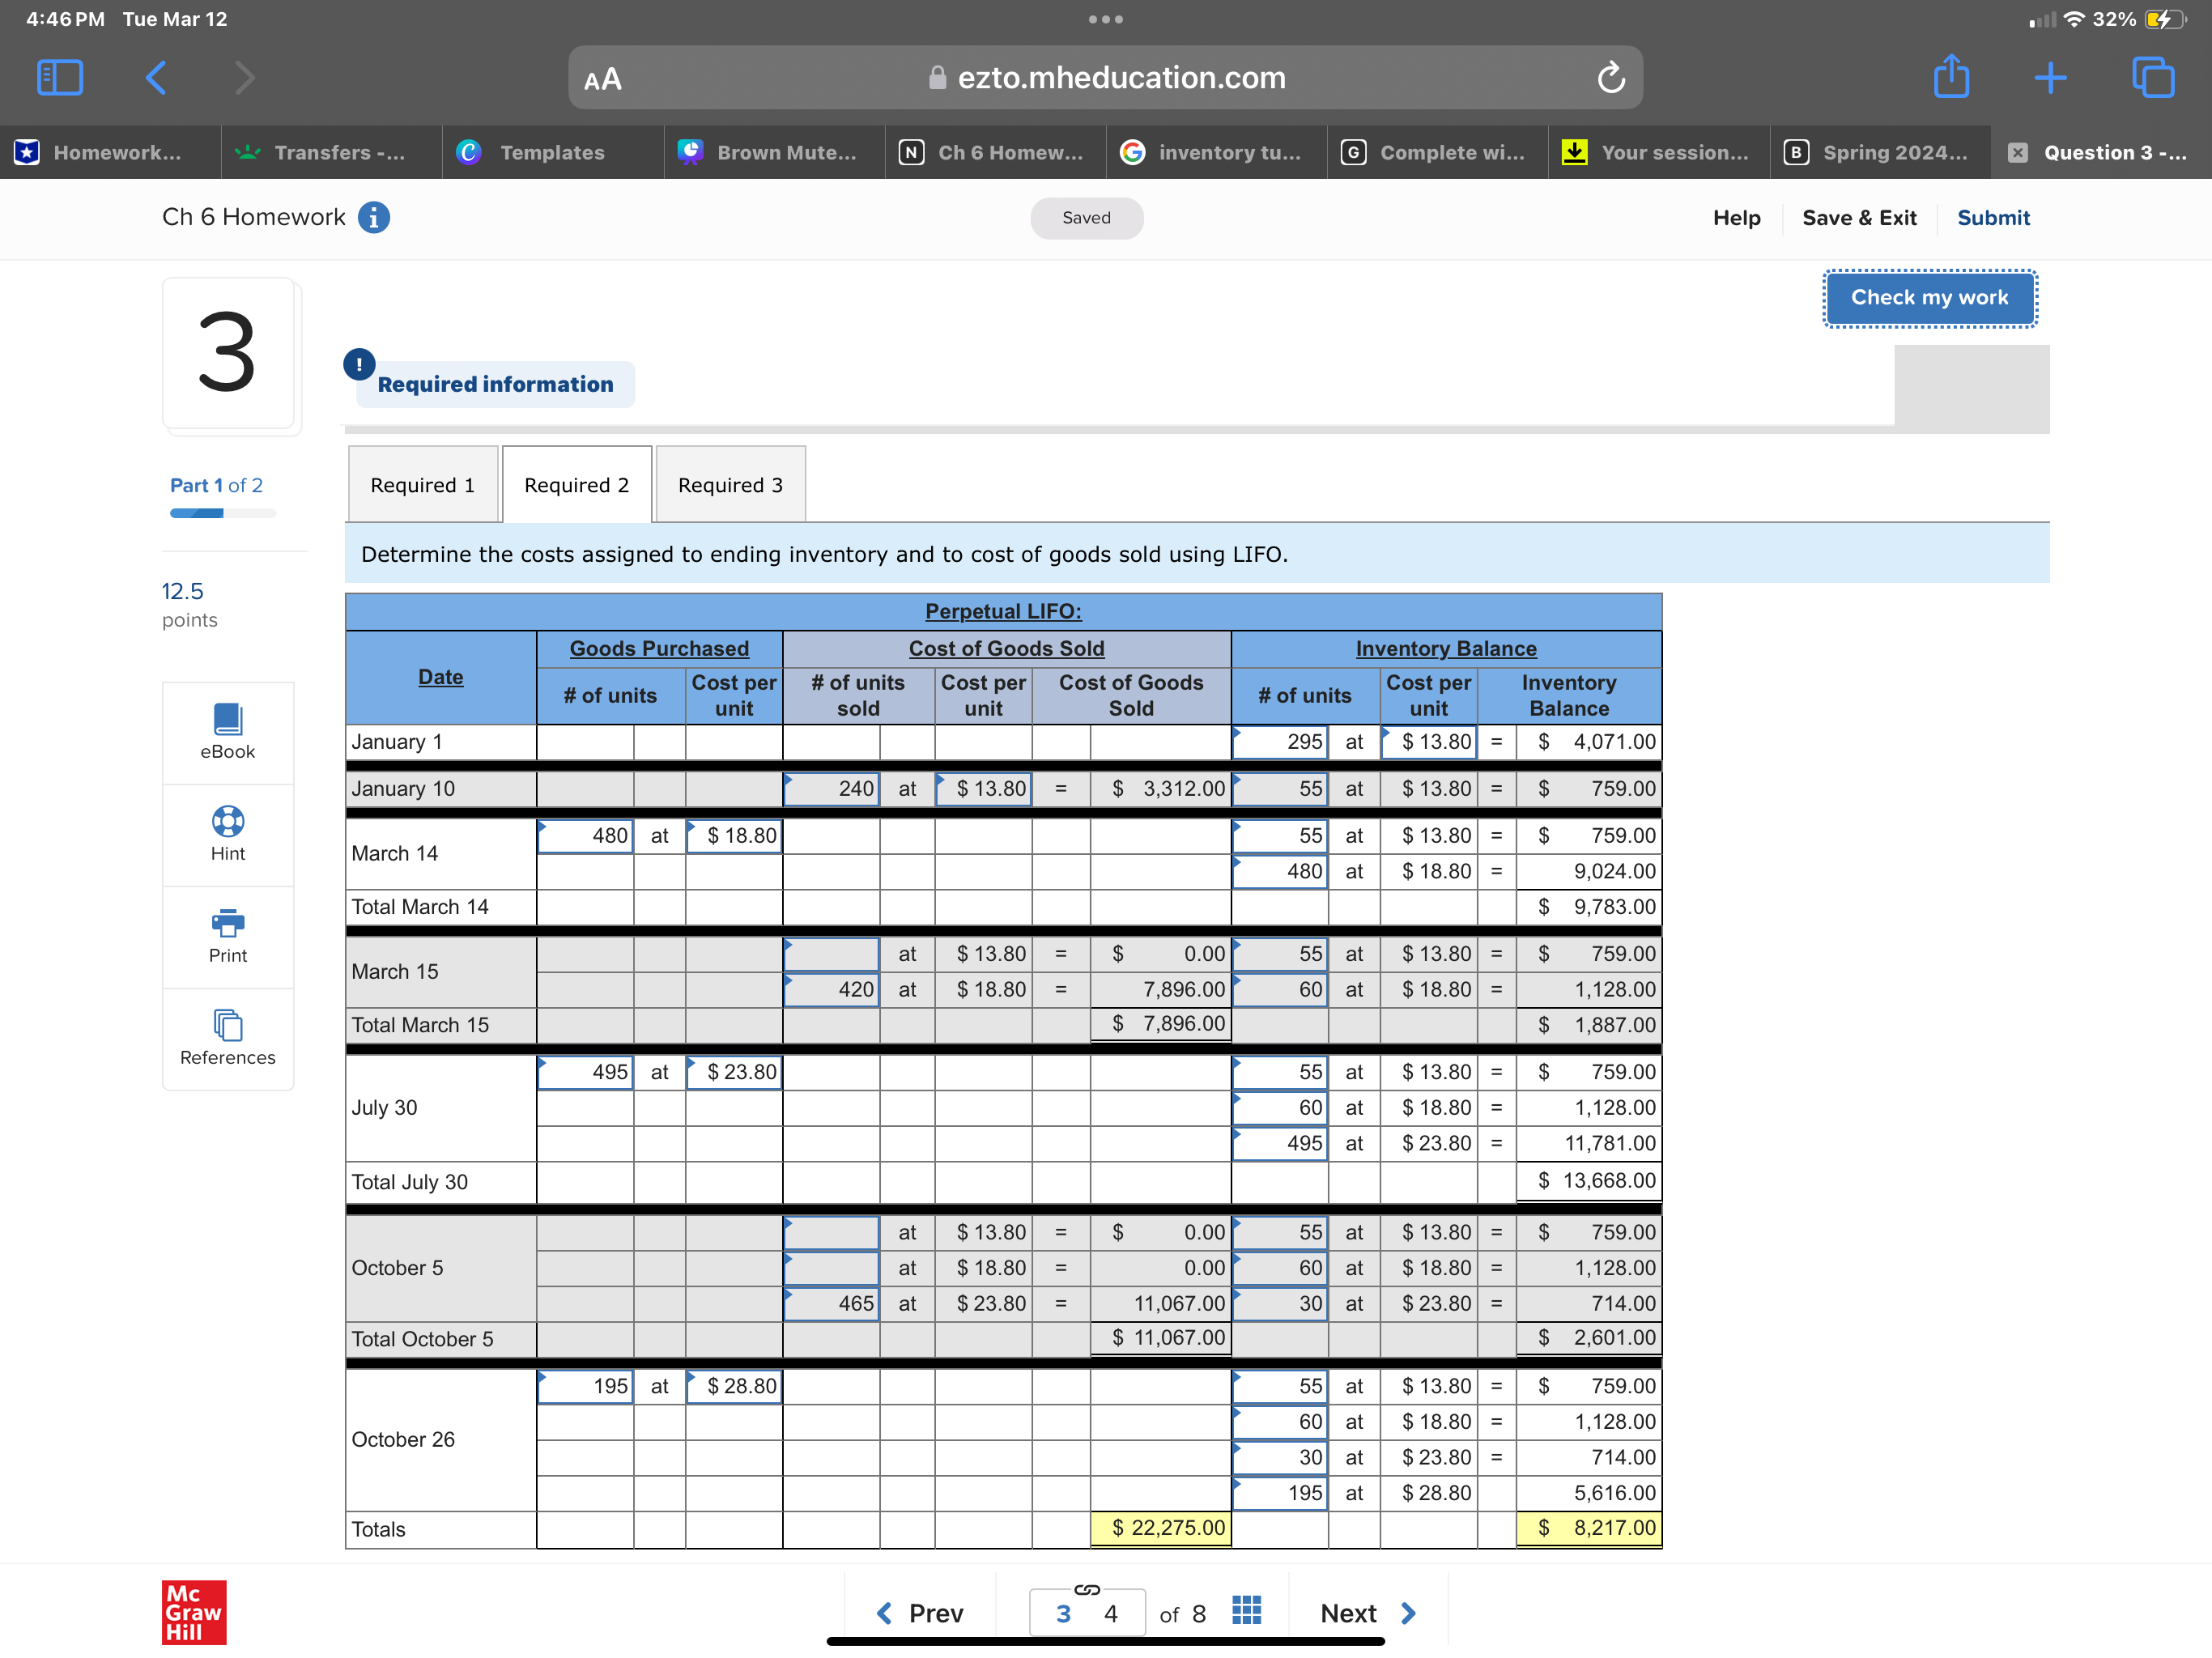Image resolution: width=2212 pixels, height=1658 pixels.
Task: Toggle the Safari sidebar button
Action: (x=59, y=77)
